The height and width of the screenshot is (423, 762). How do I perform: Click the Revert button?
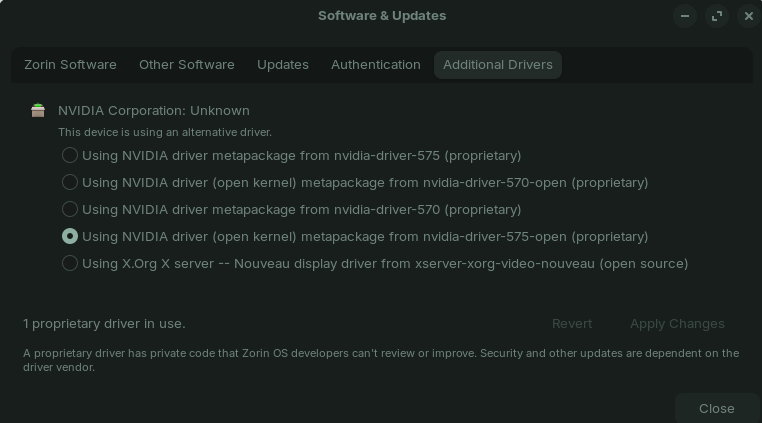[572, 324]
